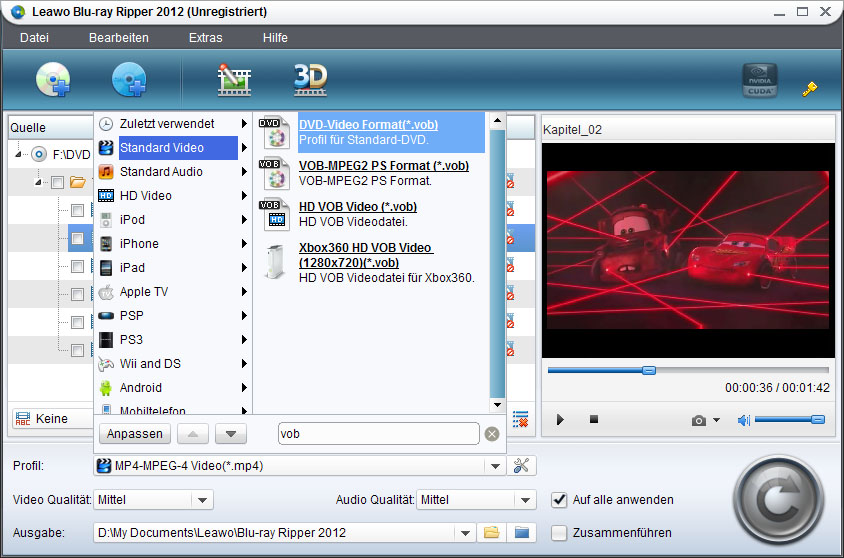The height and width of the screenshot is (558, 844).
Task: Click the profile list scroll down arrow
Action: [x=497, y=405]
